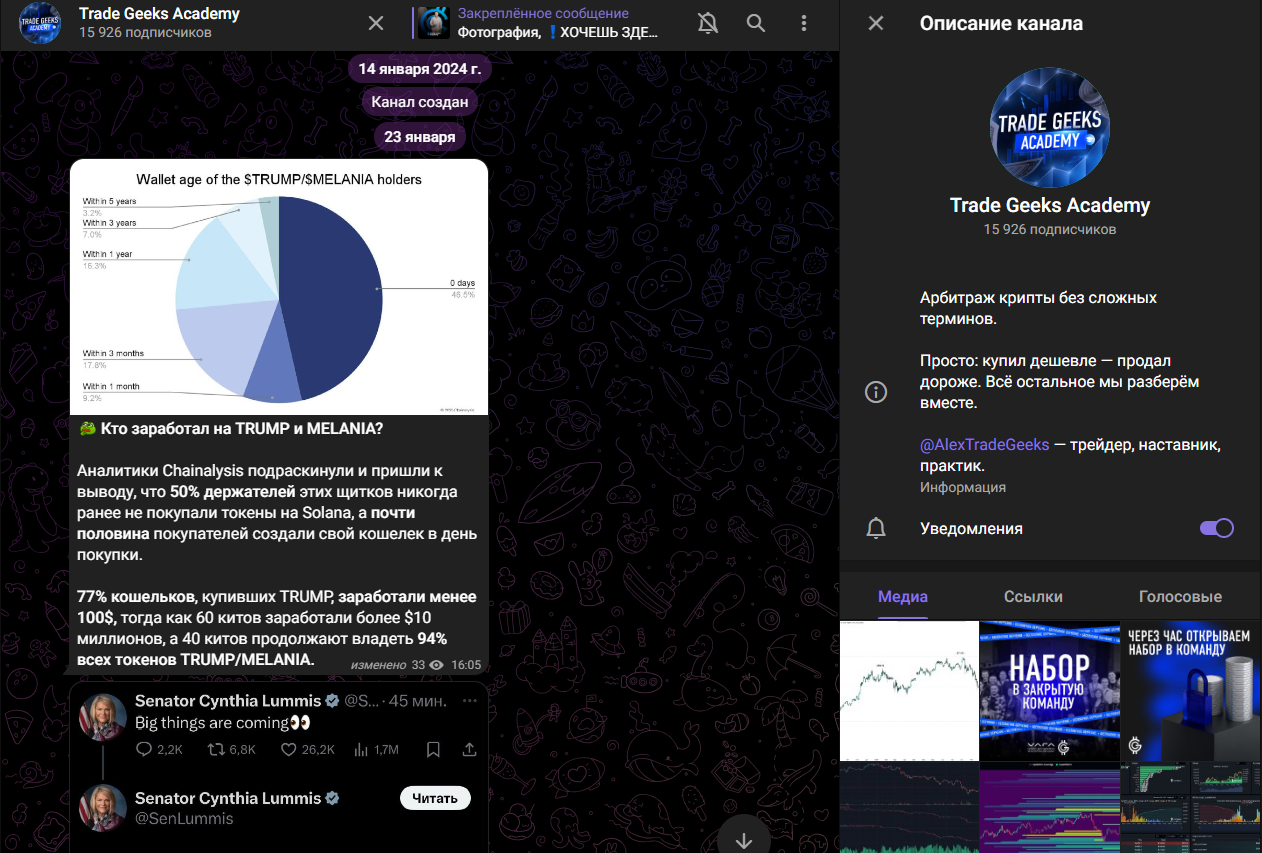This screenshot has width=1262, height=853.
Task: Jump to latest messages with down arrow
Action: pyautogui.click(x=743, y=838)
